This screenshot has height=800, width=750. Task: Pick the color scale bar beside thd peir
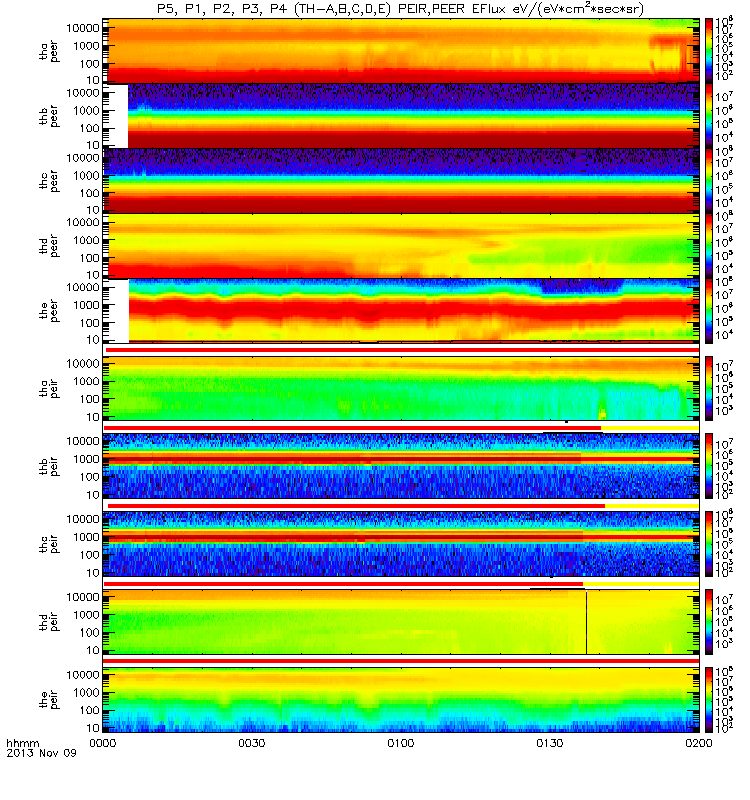(709, 621)
